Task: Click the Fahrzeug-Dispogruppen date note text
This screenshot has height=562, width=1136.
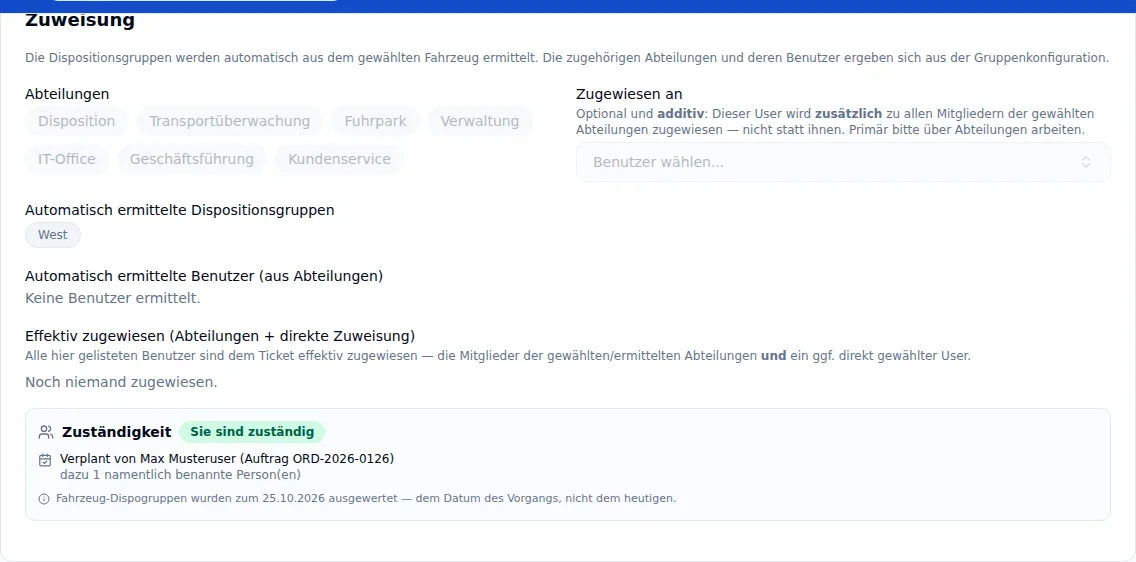Action: (366, 498)
